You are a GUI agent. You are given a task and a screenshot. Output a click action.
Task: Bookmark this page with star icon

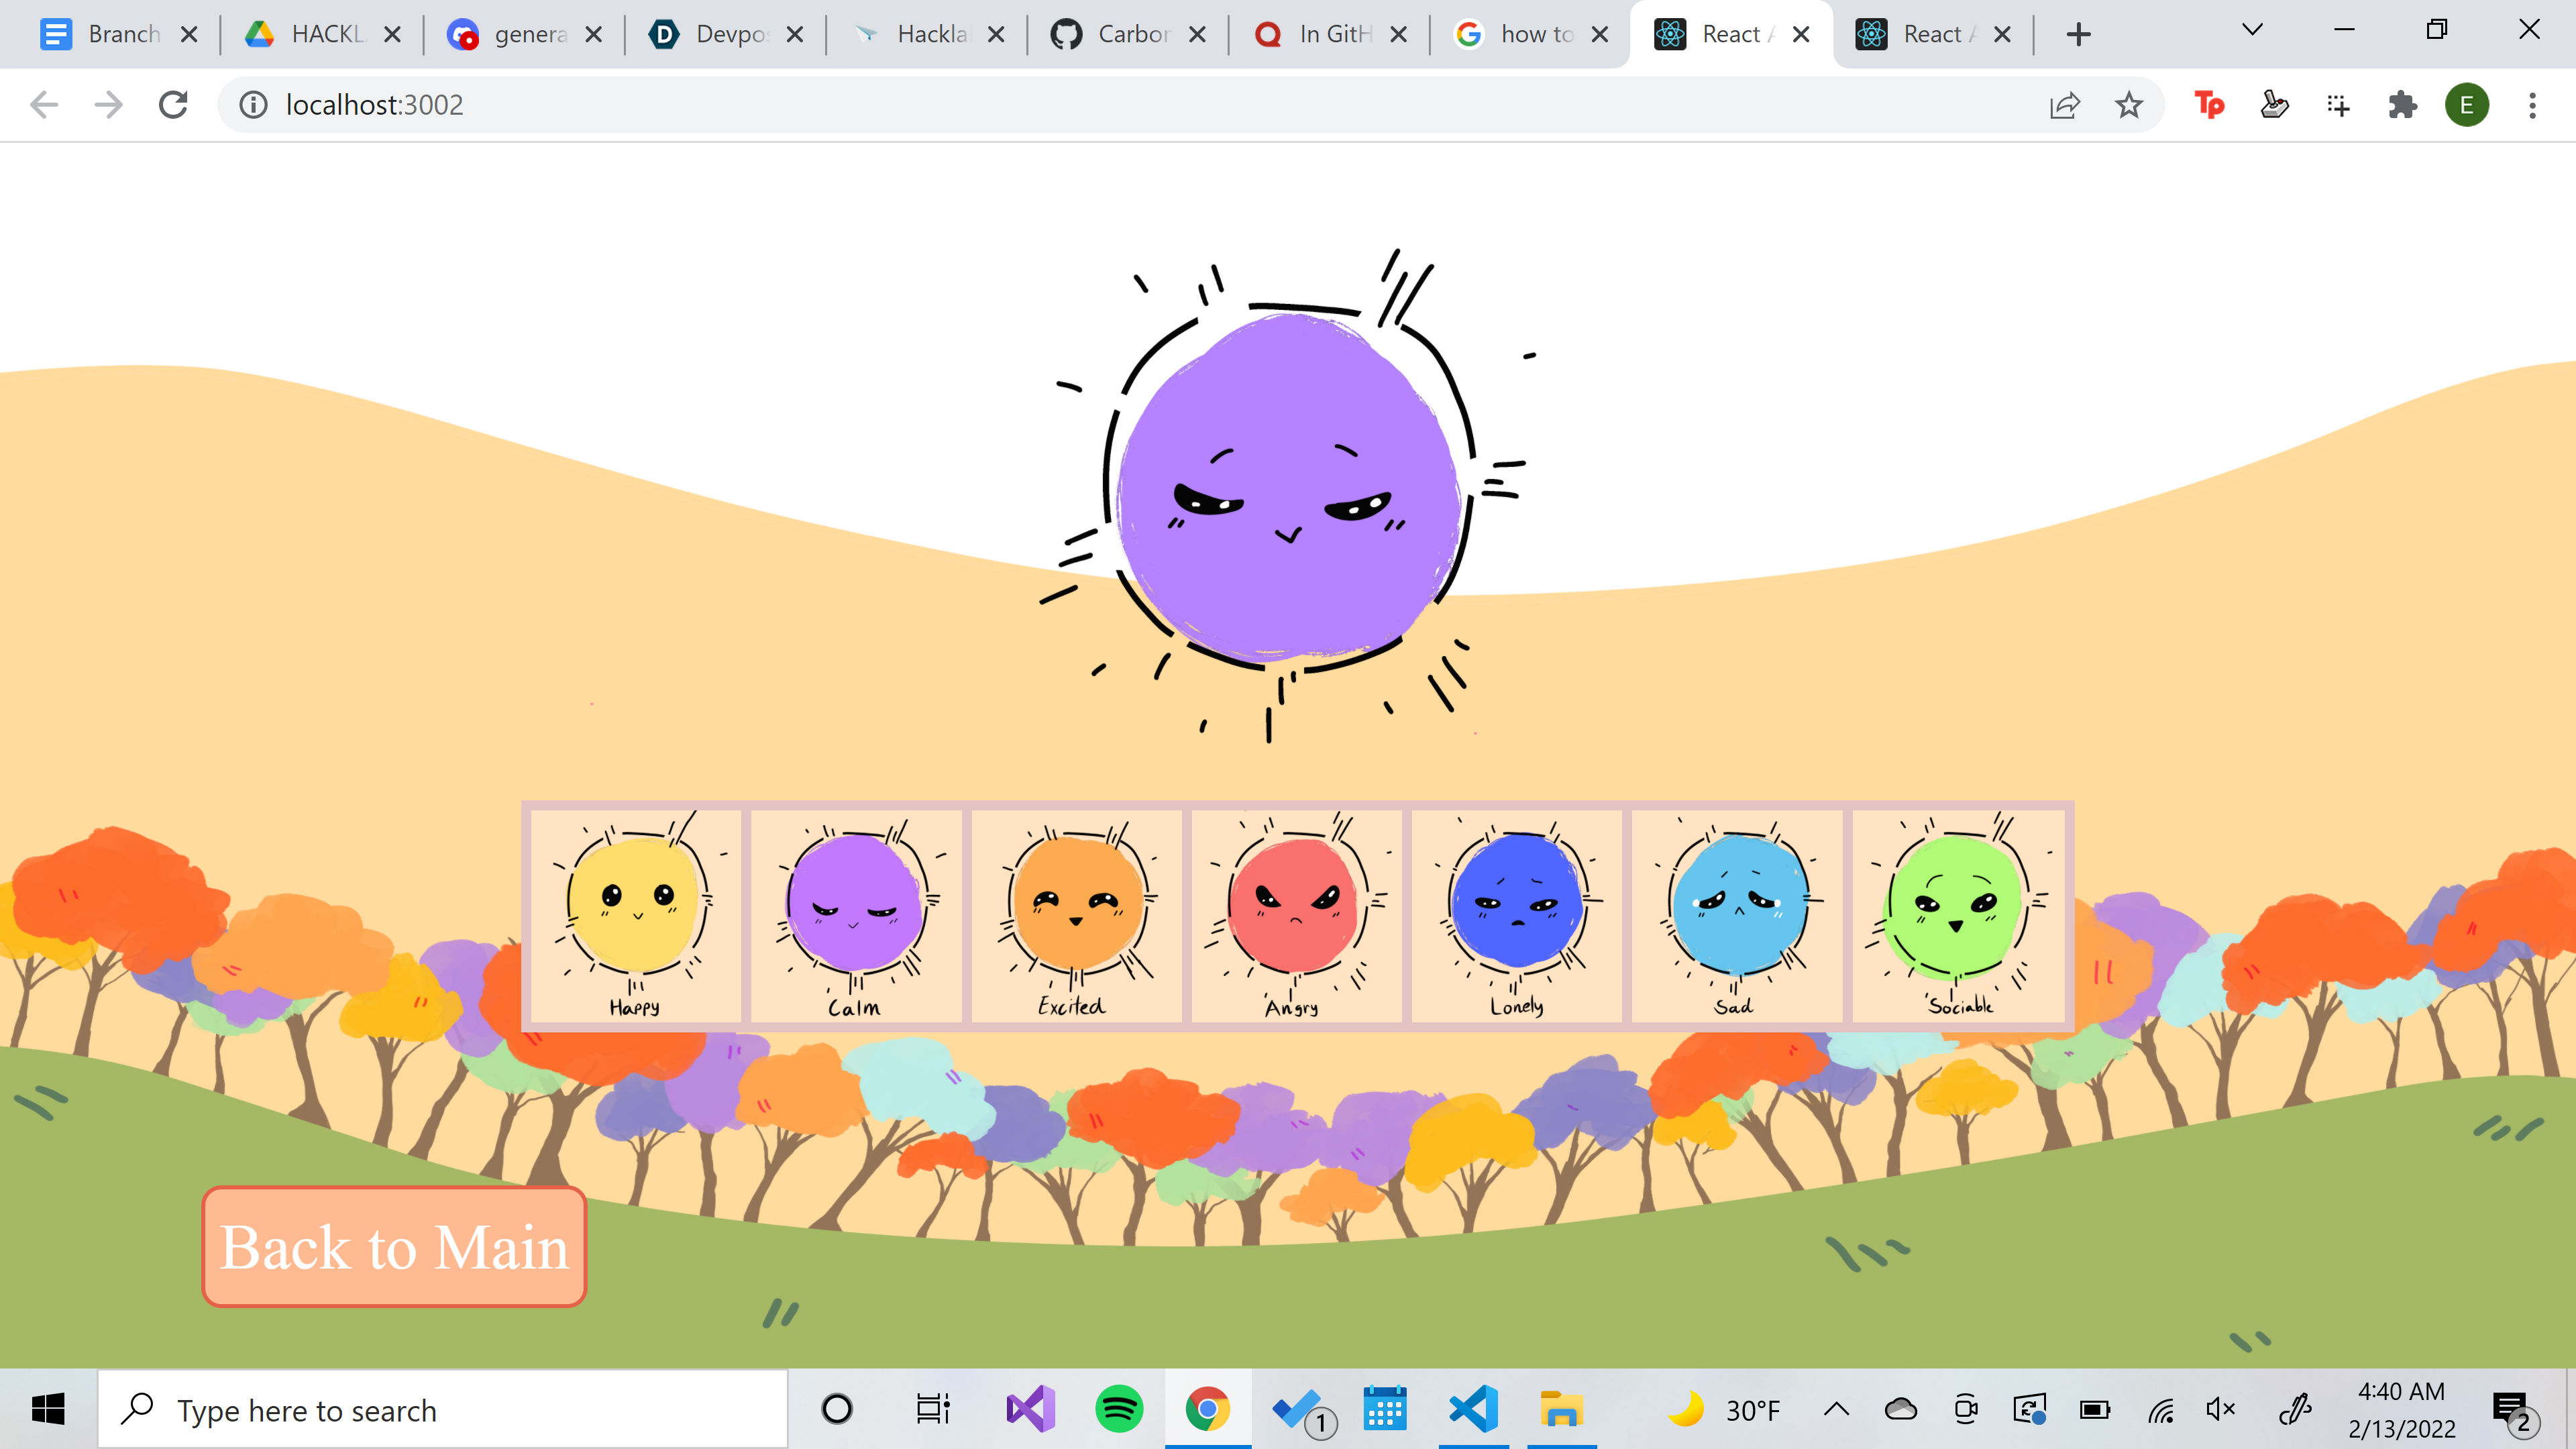[2129, 105]
